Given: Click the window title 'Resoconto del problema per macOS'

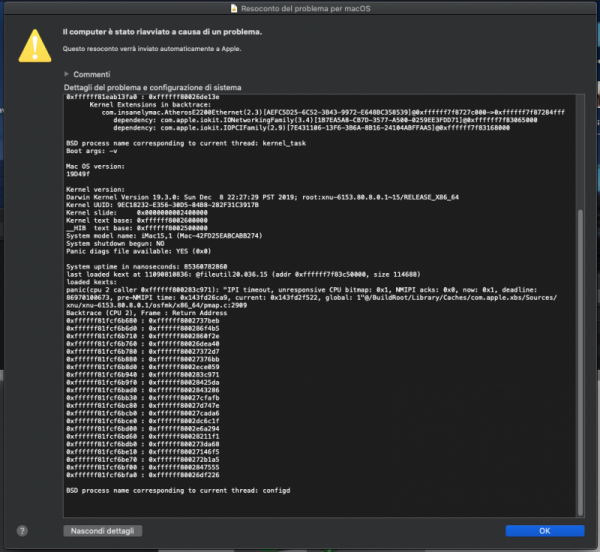Looking at the screenshot, I should (x=306, y=8).
